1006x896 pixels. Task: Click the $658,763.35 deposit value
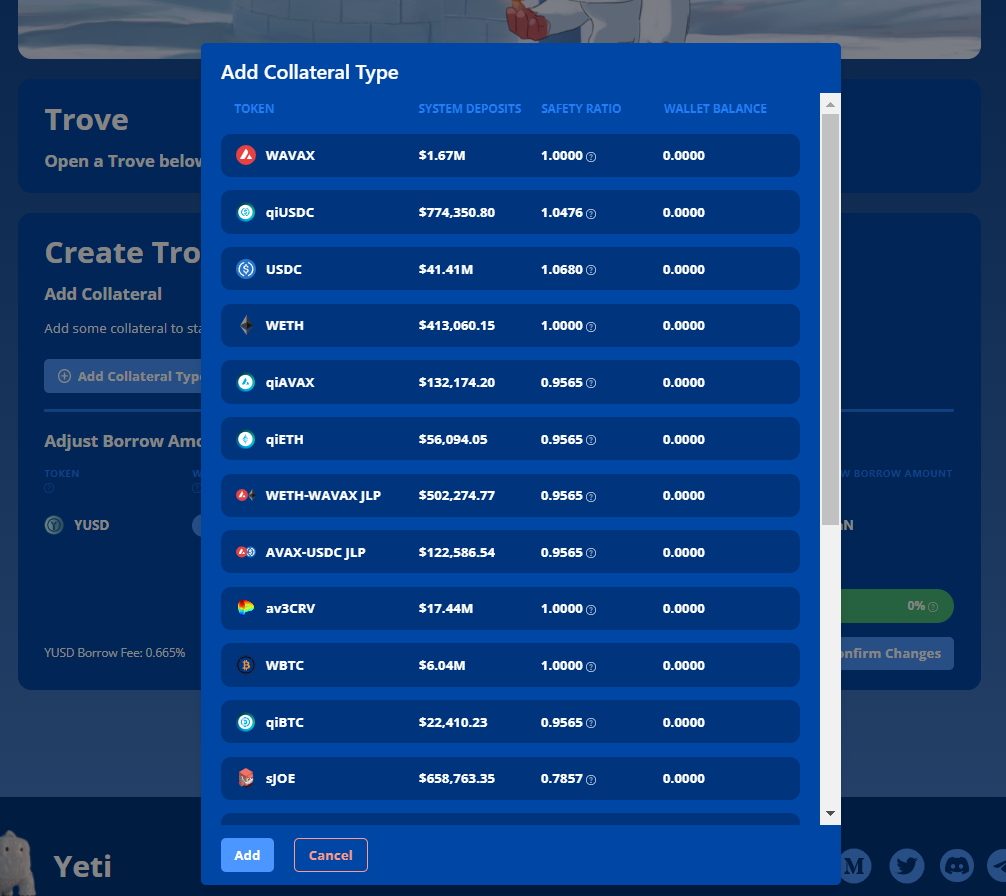pos(457,779)
